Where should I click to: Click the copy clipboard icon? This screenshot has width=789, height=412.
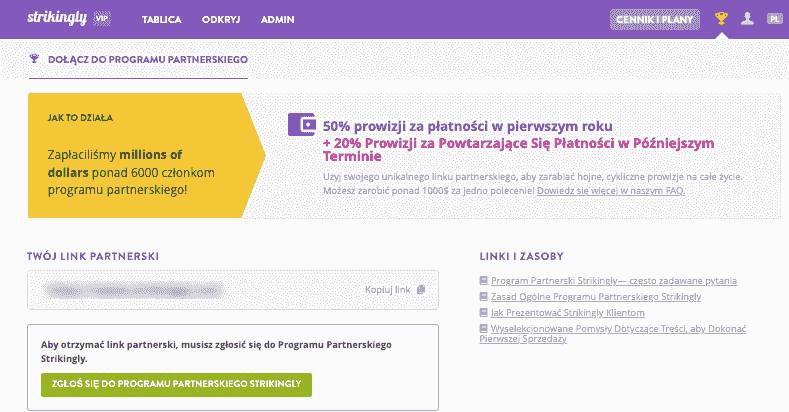point(421,290)
